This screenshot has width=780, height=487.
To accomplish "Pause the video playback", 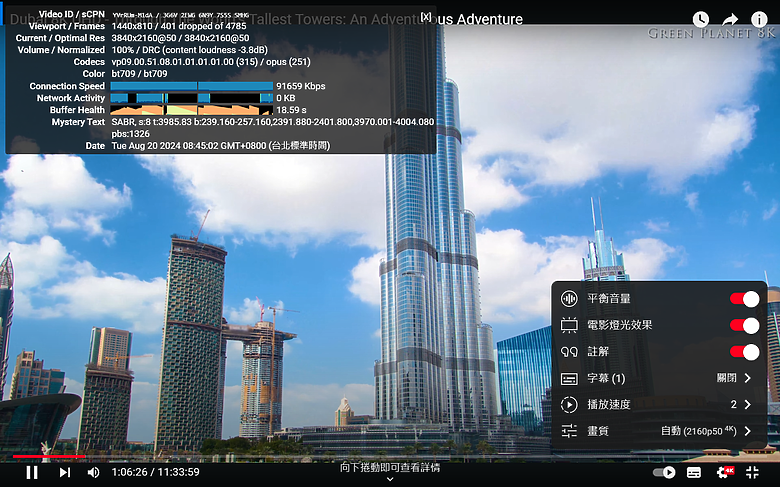I will (32, 472).
